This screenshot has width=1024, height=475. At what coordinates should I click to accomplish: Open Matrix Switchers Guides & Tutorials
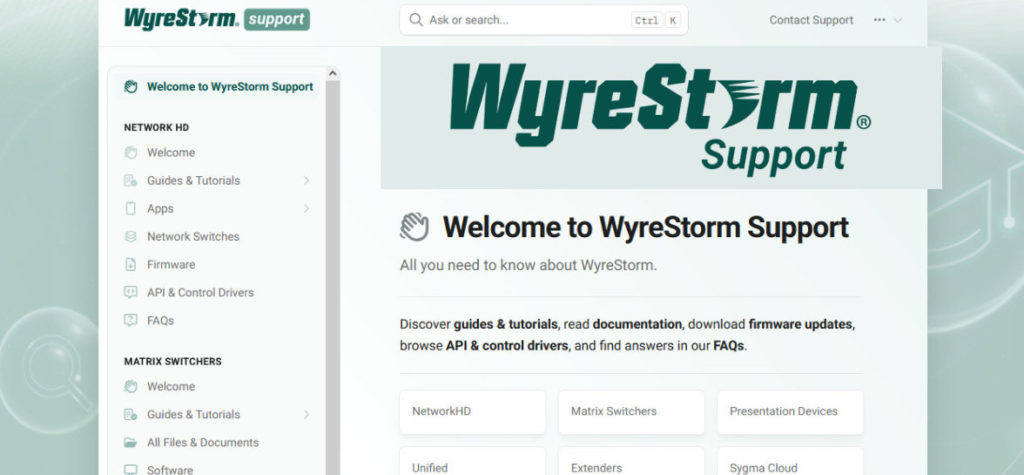click(x=193, y=414)
